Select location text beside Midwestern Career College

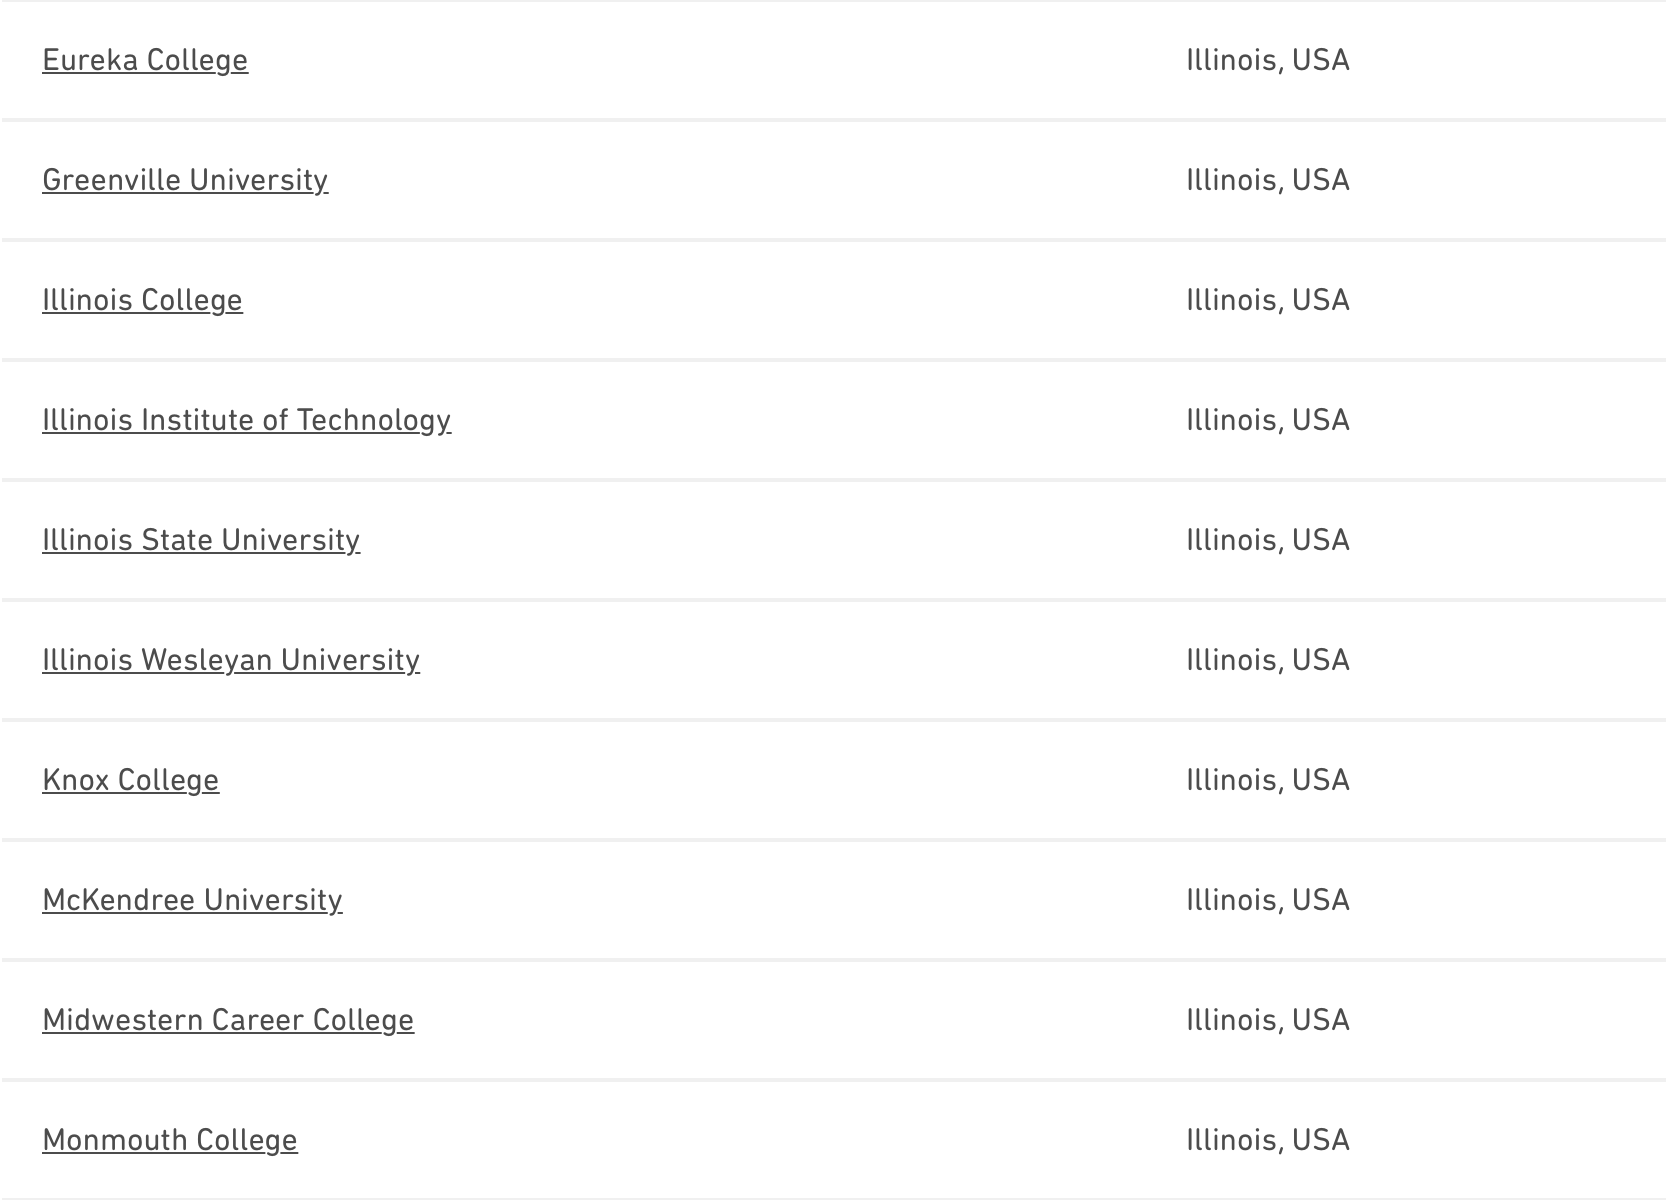click(x=1267, y=1020)
